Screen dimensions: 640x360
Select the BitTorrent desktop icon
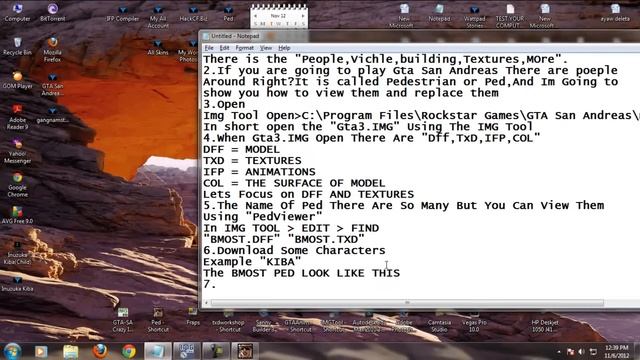pos(53,12)
